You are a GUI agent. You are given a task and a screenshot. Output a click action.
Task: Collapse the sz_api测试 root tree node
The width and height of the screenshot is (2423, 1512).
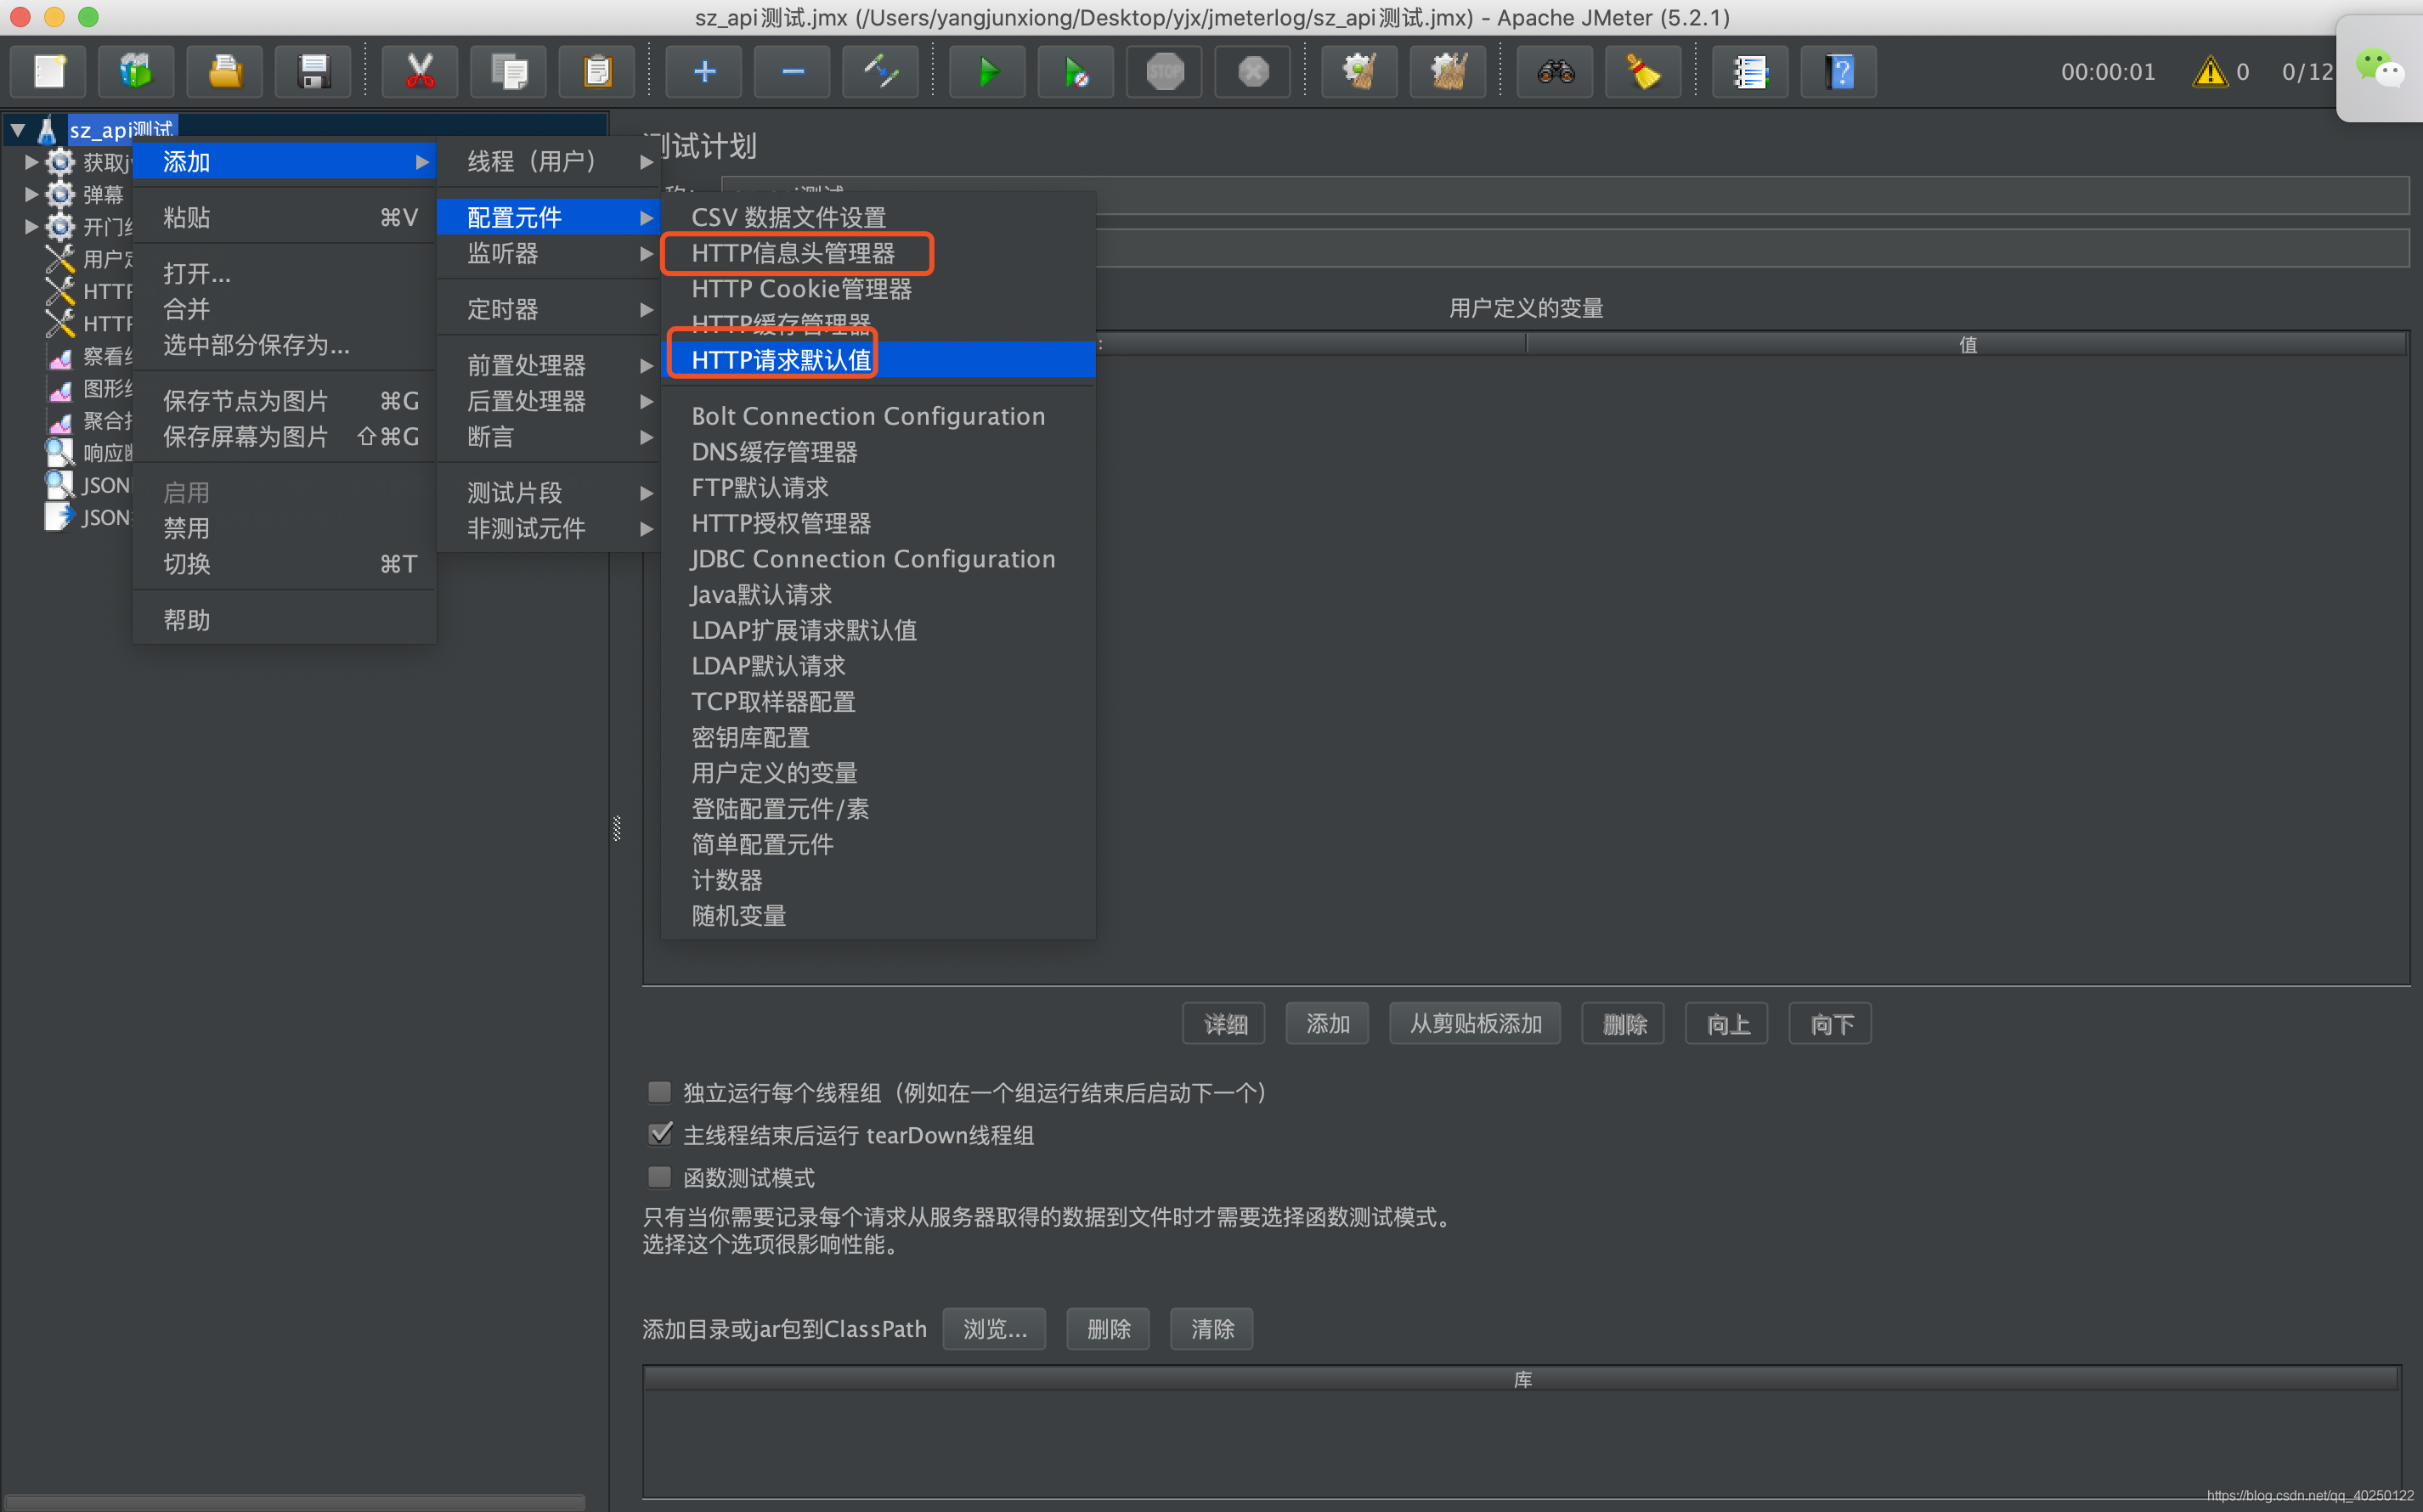pyautogui.click(x=17, y=130)
